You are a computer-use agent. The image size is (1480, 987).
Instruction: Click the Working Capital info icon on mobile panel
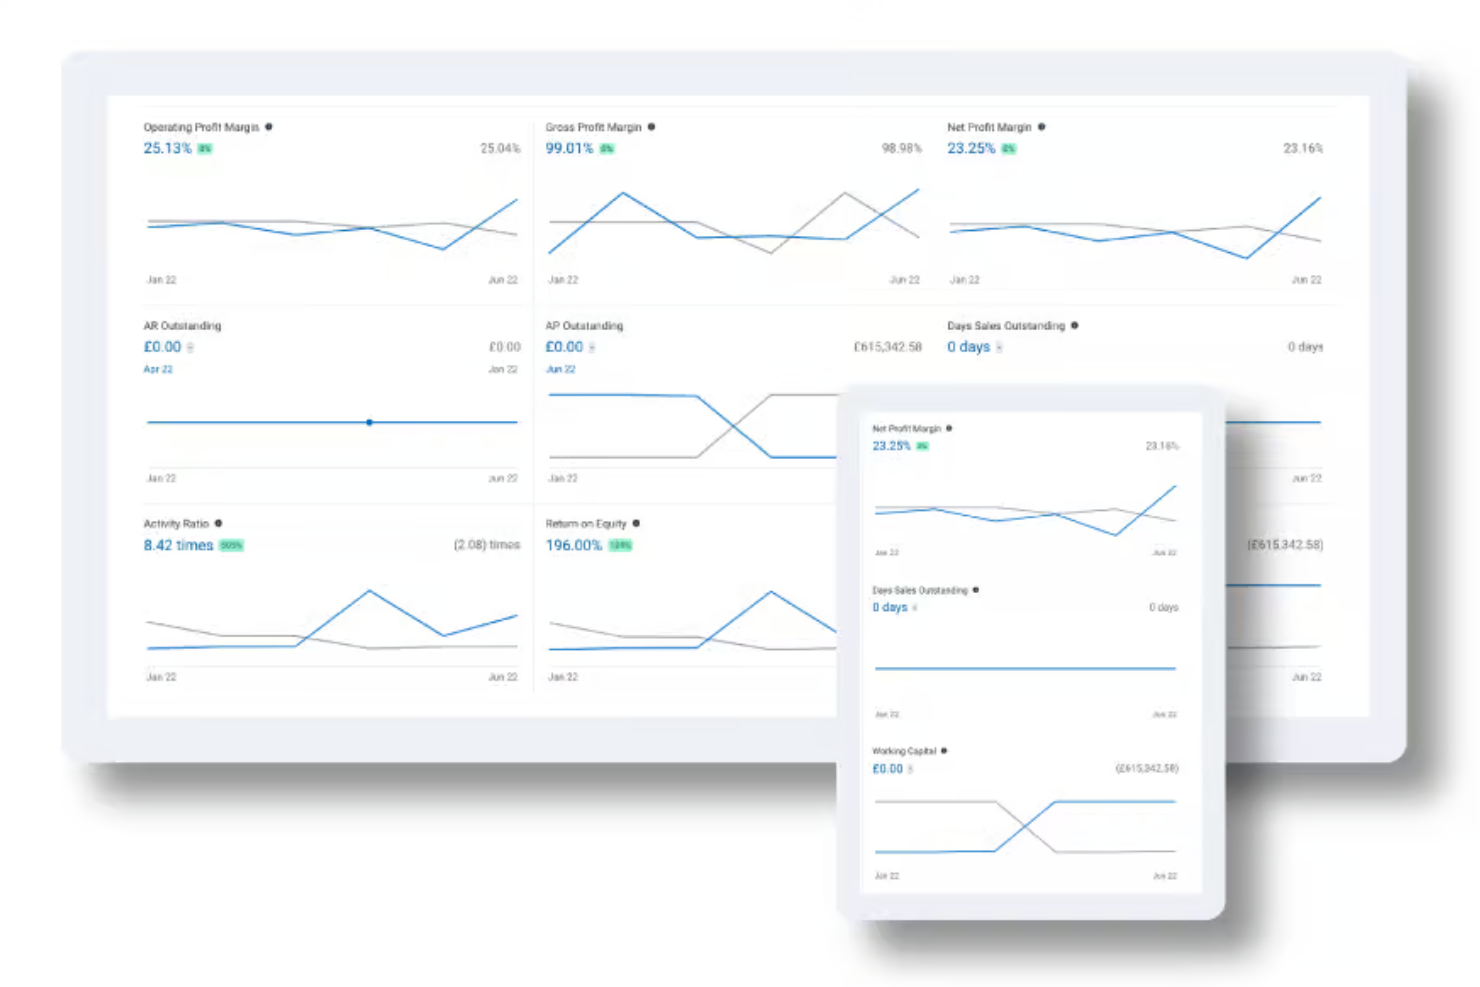coord(944,751)
